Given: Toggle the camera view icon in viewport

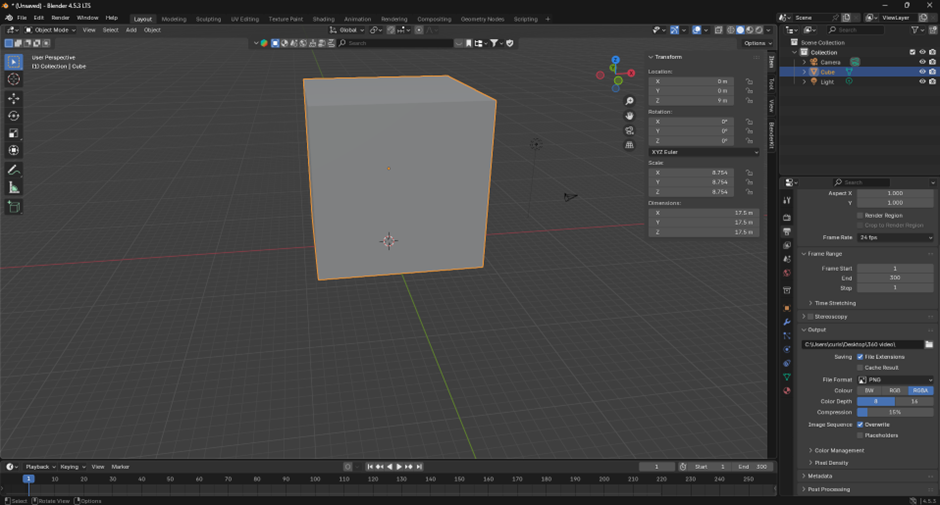Looking at the screenshot, I should (x=629, y=130).
